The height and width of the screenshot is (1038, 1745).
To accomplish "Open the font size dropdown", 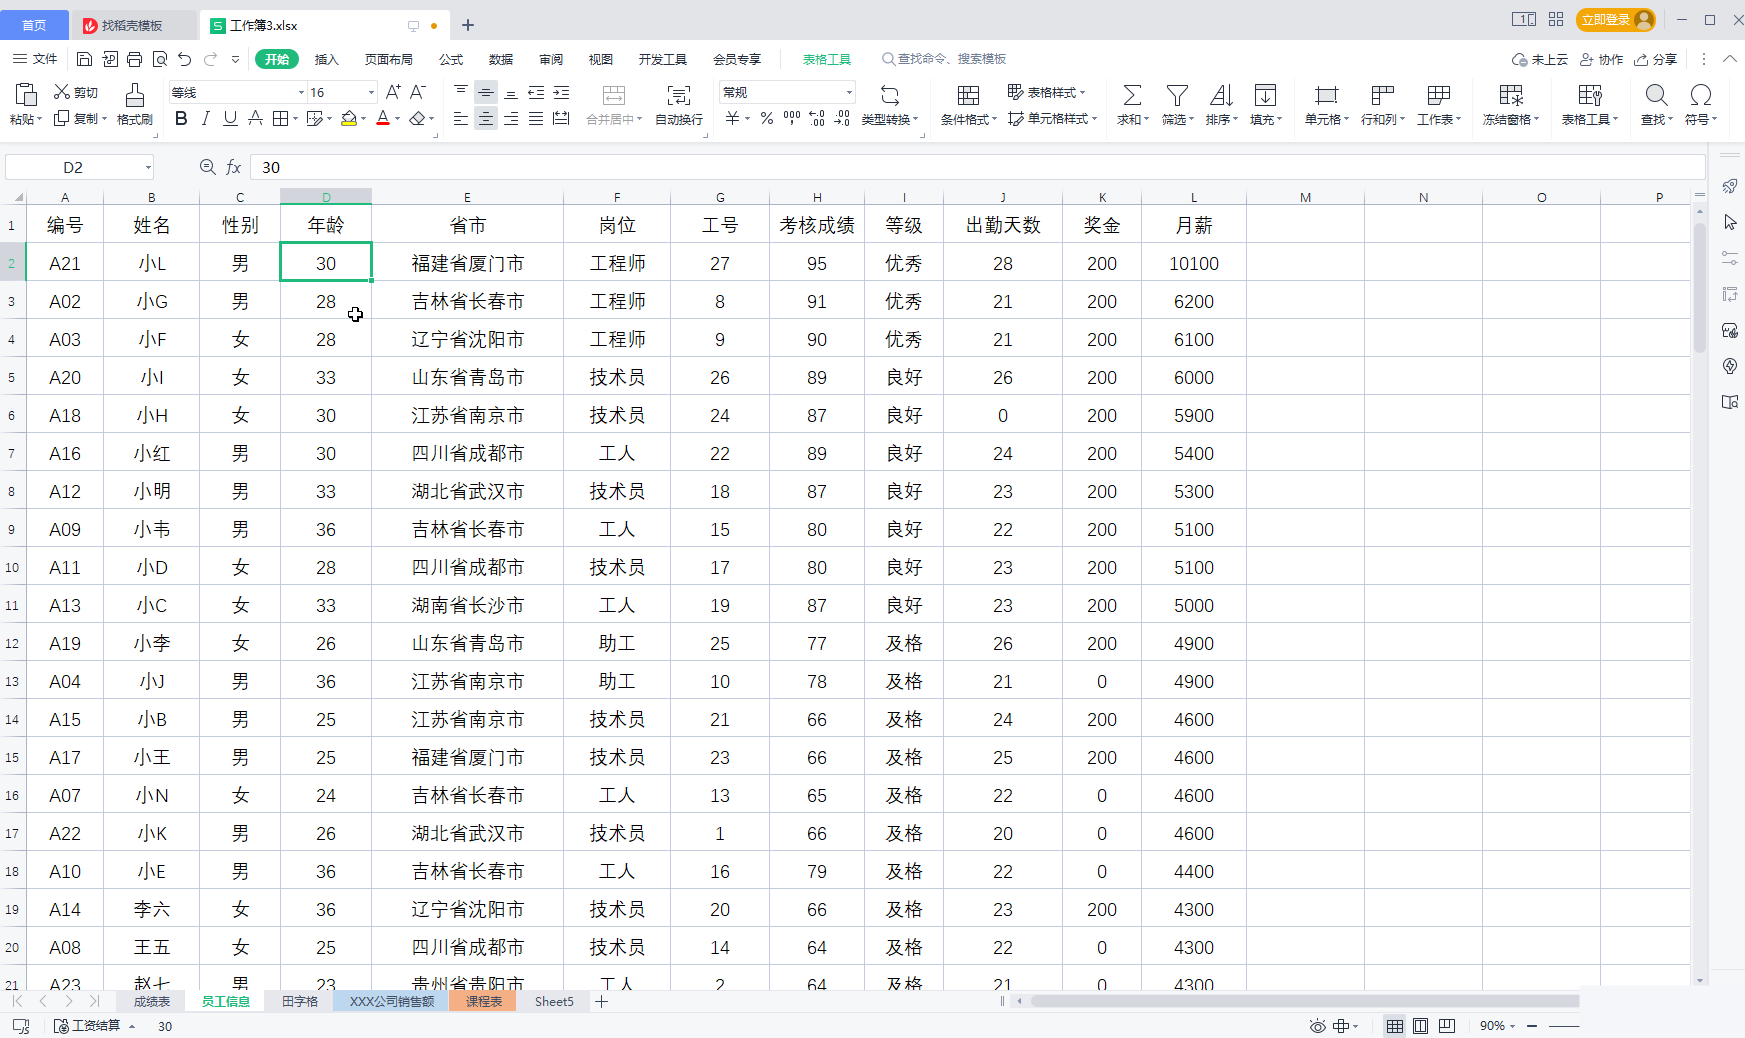I will tap(369, 91).
